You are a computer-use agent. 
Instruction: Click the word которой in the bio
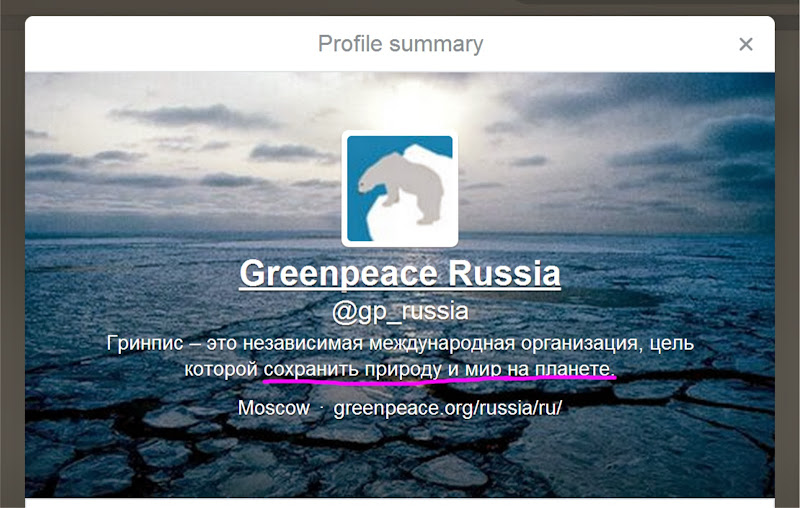[220, 369]
